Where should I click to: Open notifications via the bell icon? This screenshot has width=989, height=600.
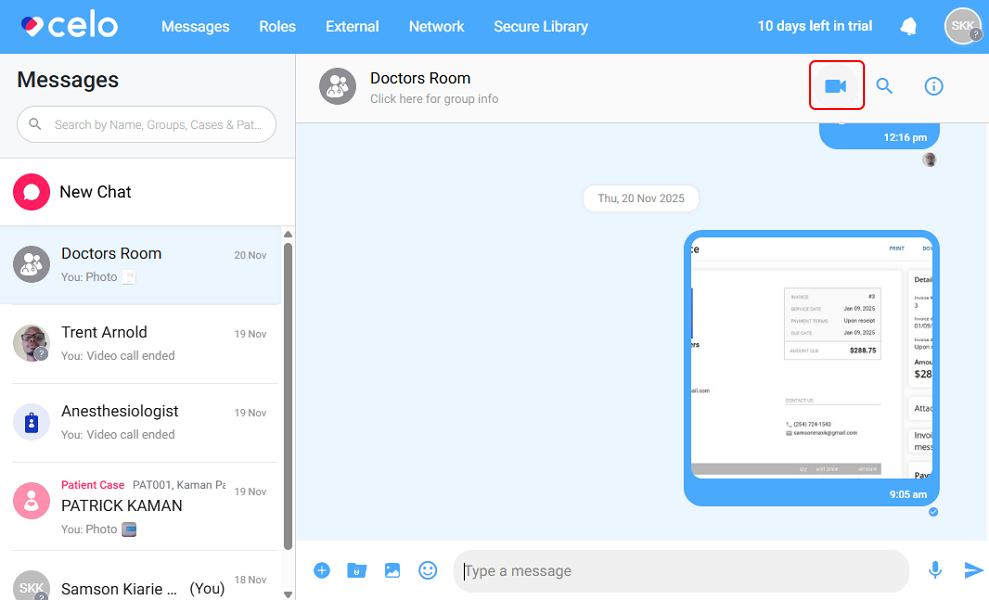pyautogui.click(x=908, y=26)
